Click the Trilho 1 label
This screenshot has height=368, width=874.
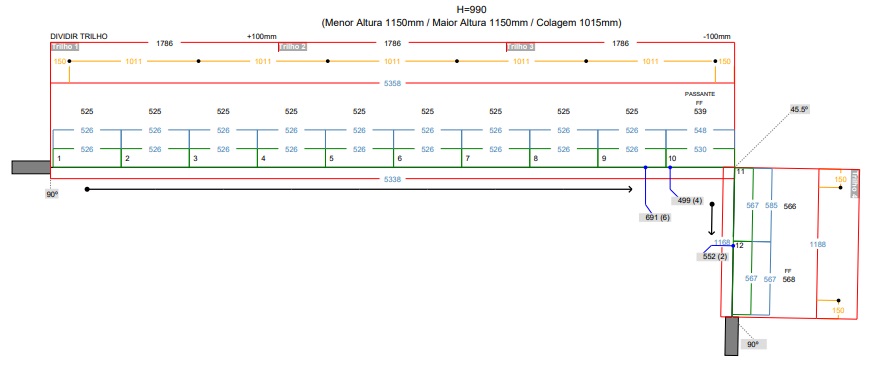coord(65,47)
